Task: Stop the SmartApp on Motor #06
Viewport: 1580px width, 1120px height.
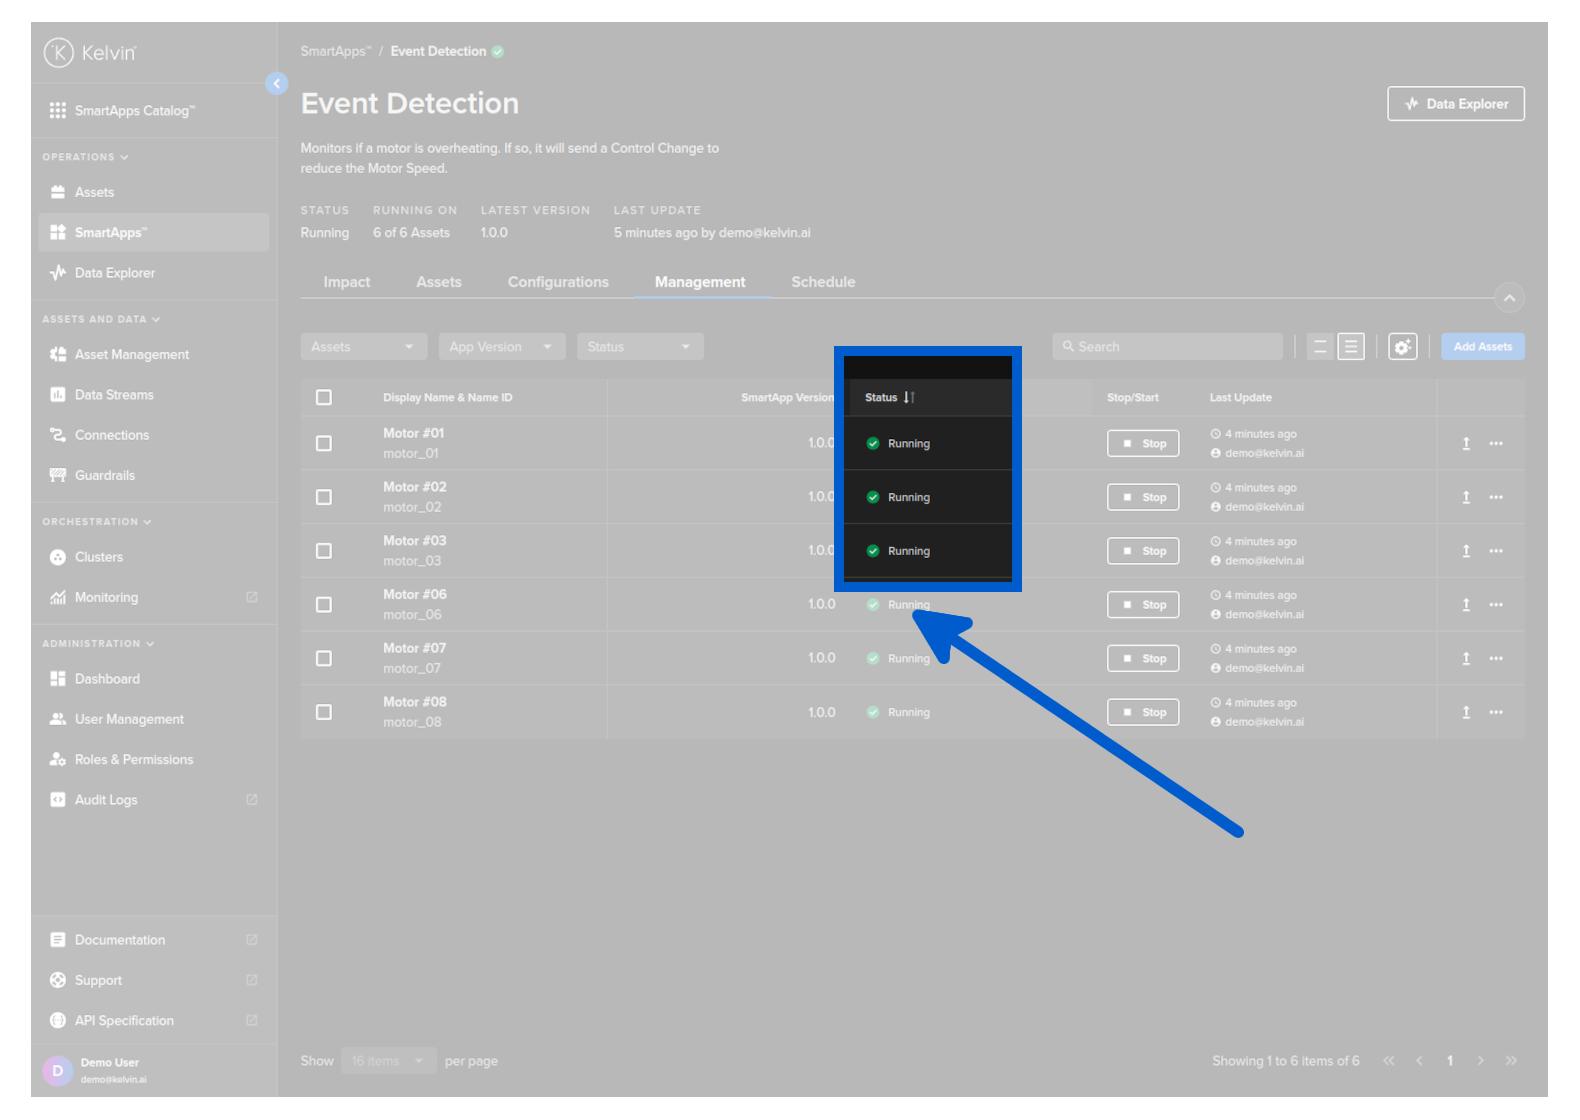Action: tap(1143, 605)
